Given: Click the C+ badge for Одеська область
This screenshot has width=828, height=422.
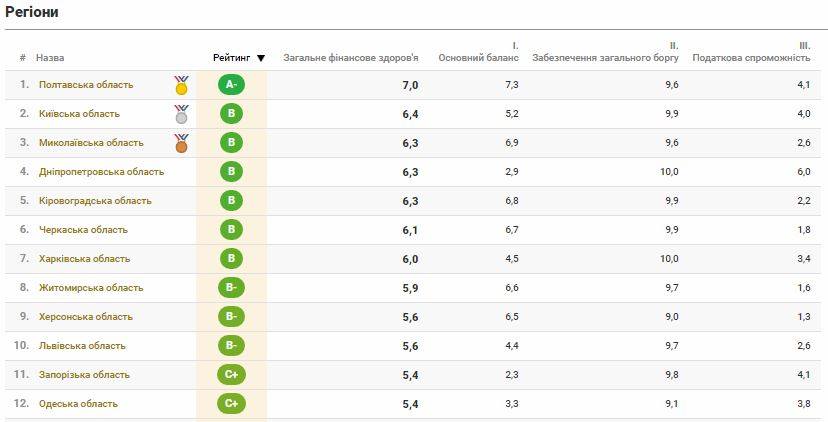Looking at the screenshot, I should (x=231, y=404).
